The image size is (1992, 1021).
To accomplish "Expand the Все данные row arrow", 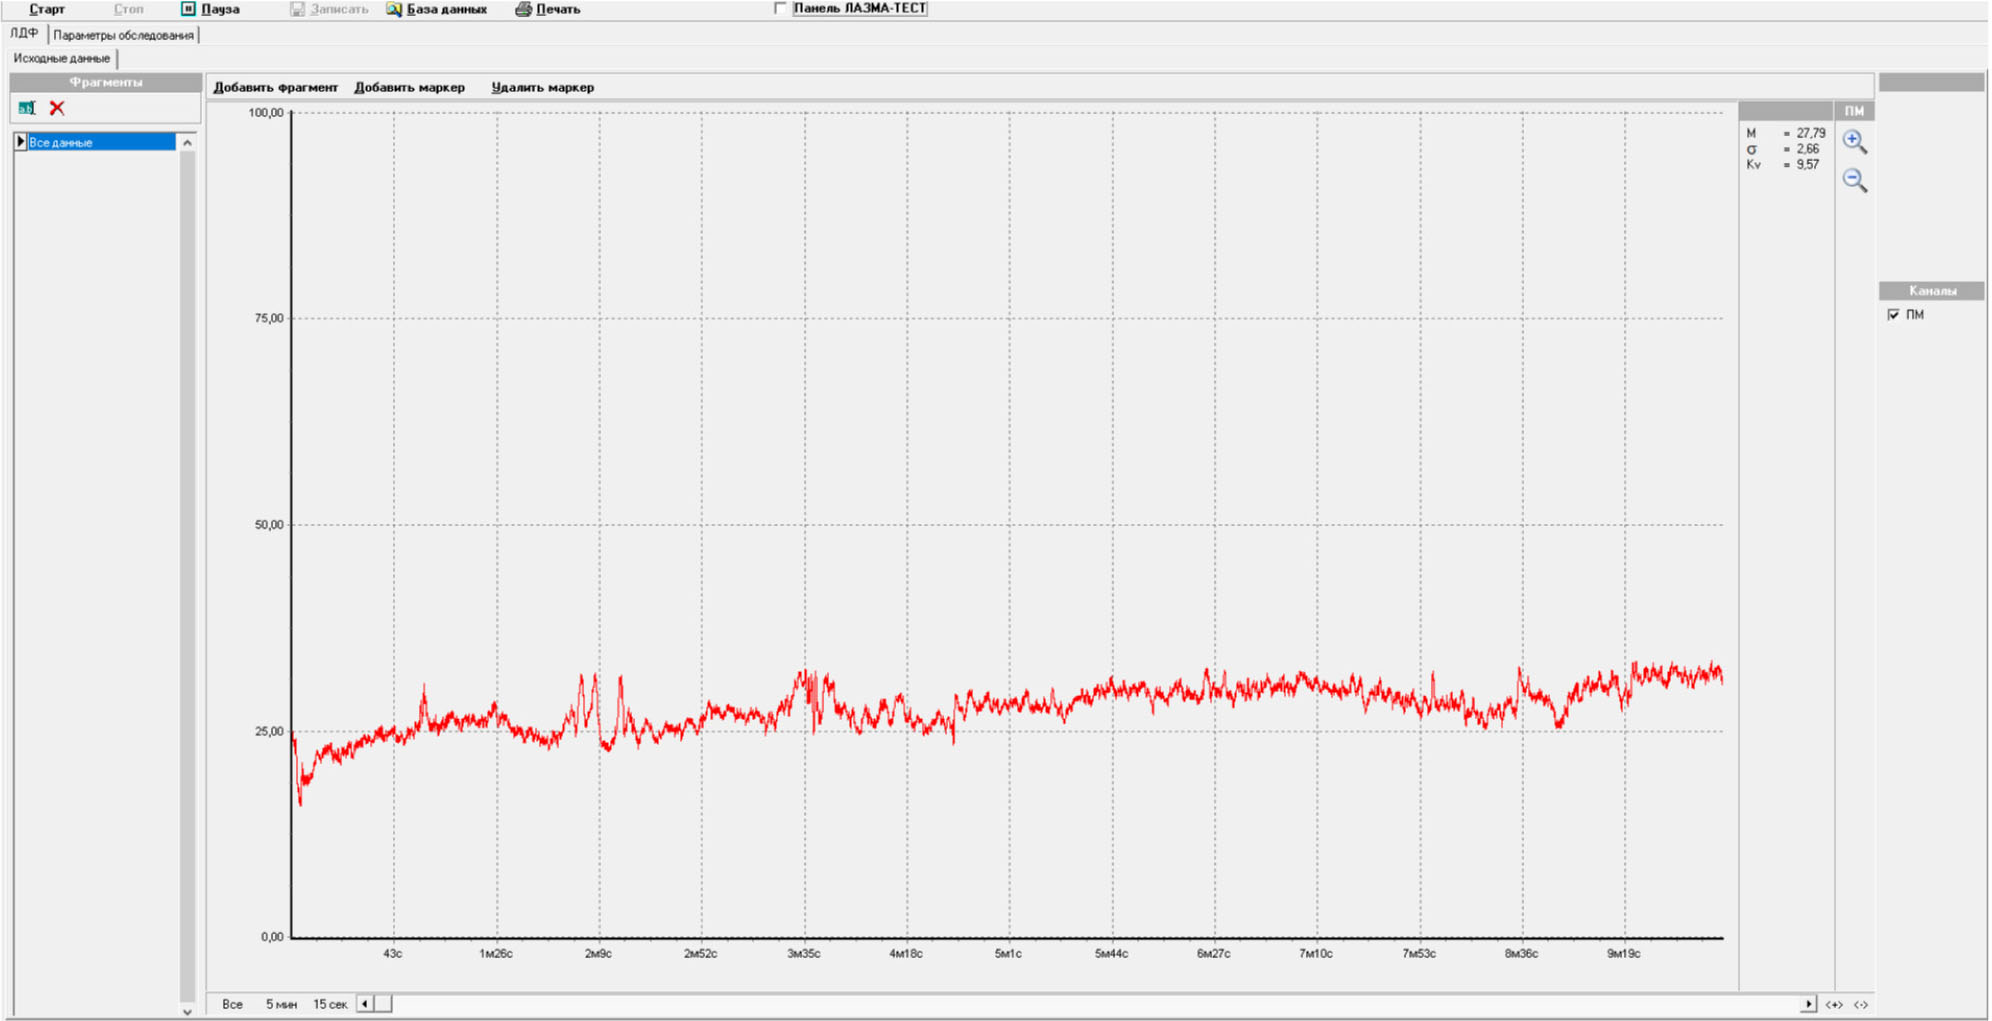I will (20, 142).
